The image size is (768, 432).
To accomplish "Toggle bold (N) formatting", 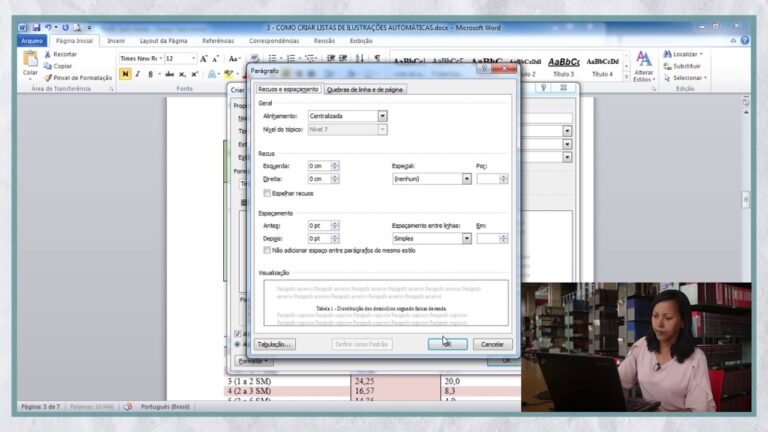I will (x=125, y=74).
